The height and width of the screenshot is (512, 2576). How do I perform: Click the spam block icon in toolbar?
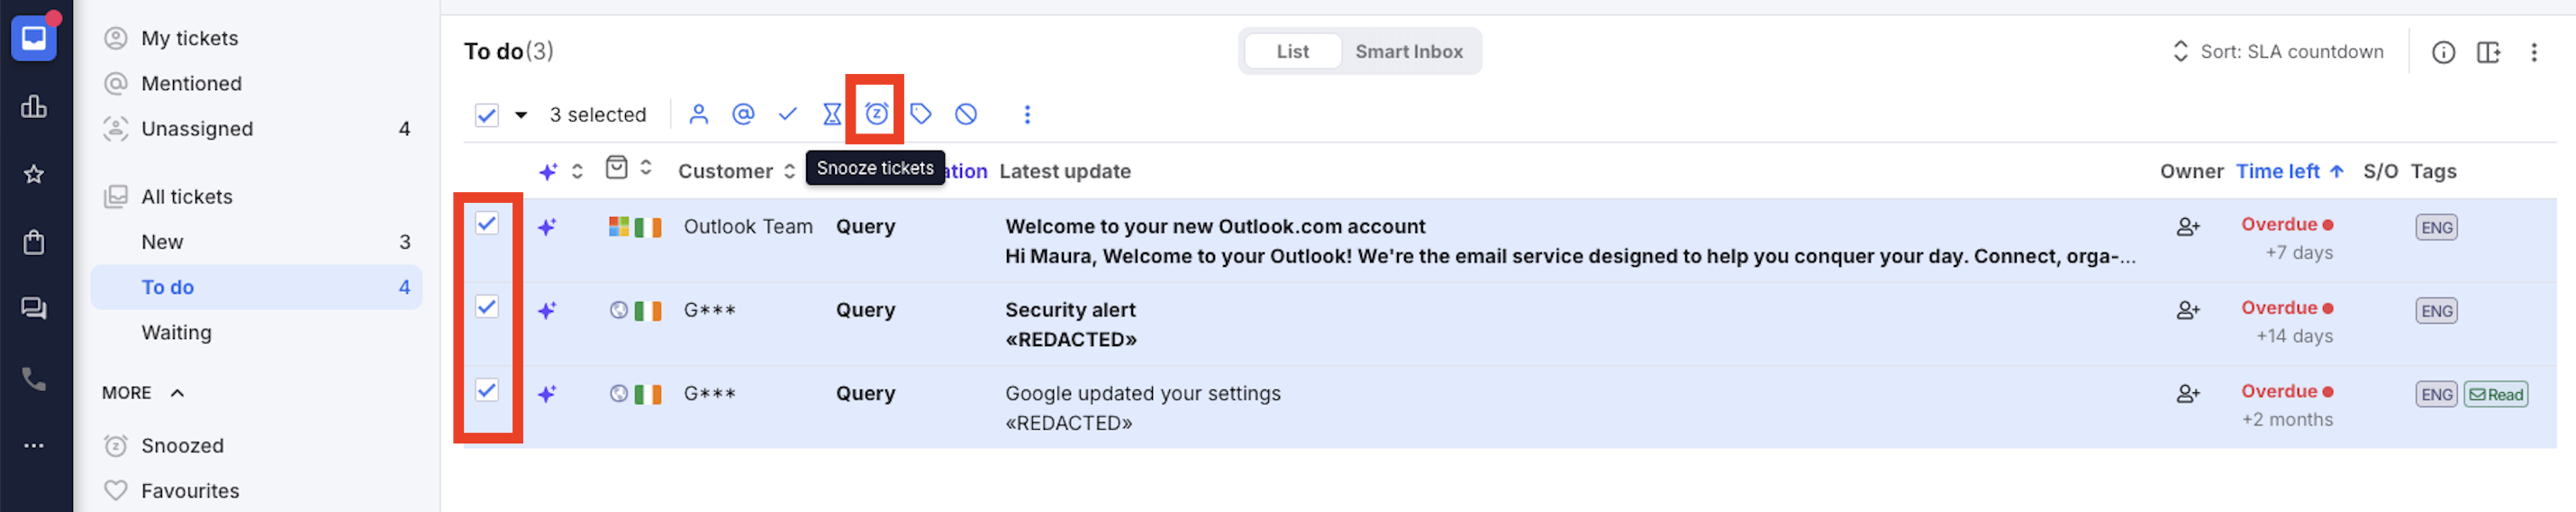965,114
